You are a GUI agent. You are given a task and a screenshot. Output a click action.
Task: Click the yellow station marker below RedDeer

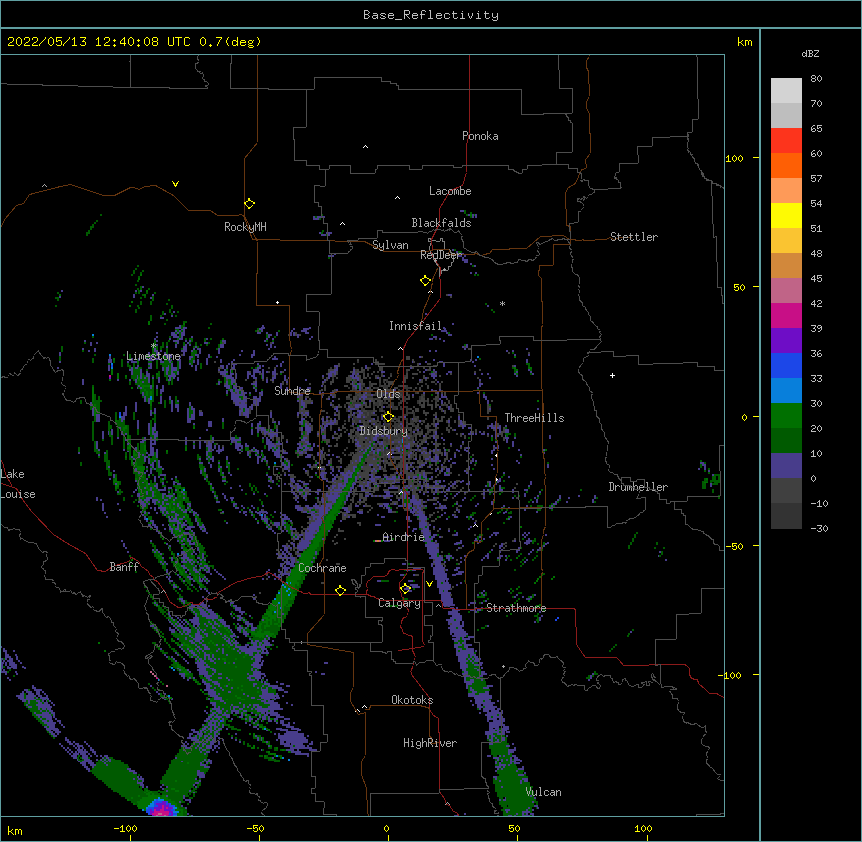[425, 281]
